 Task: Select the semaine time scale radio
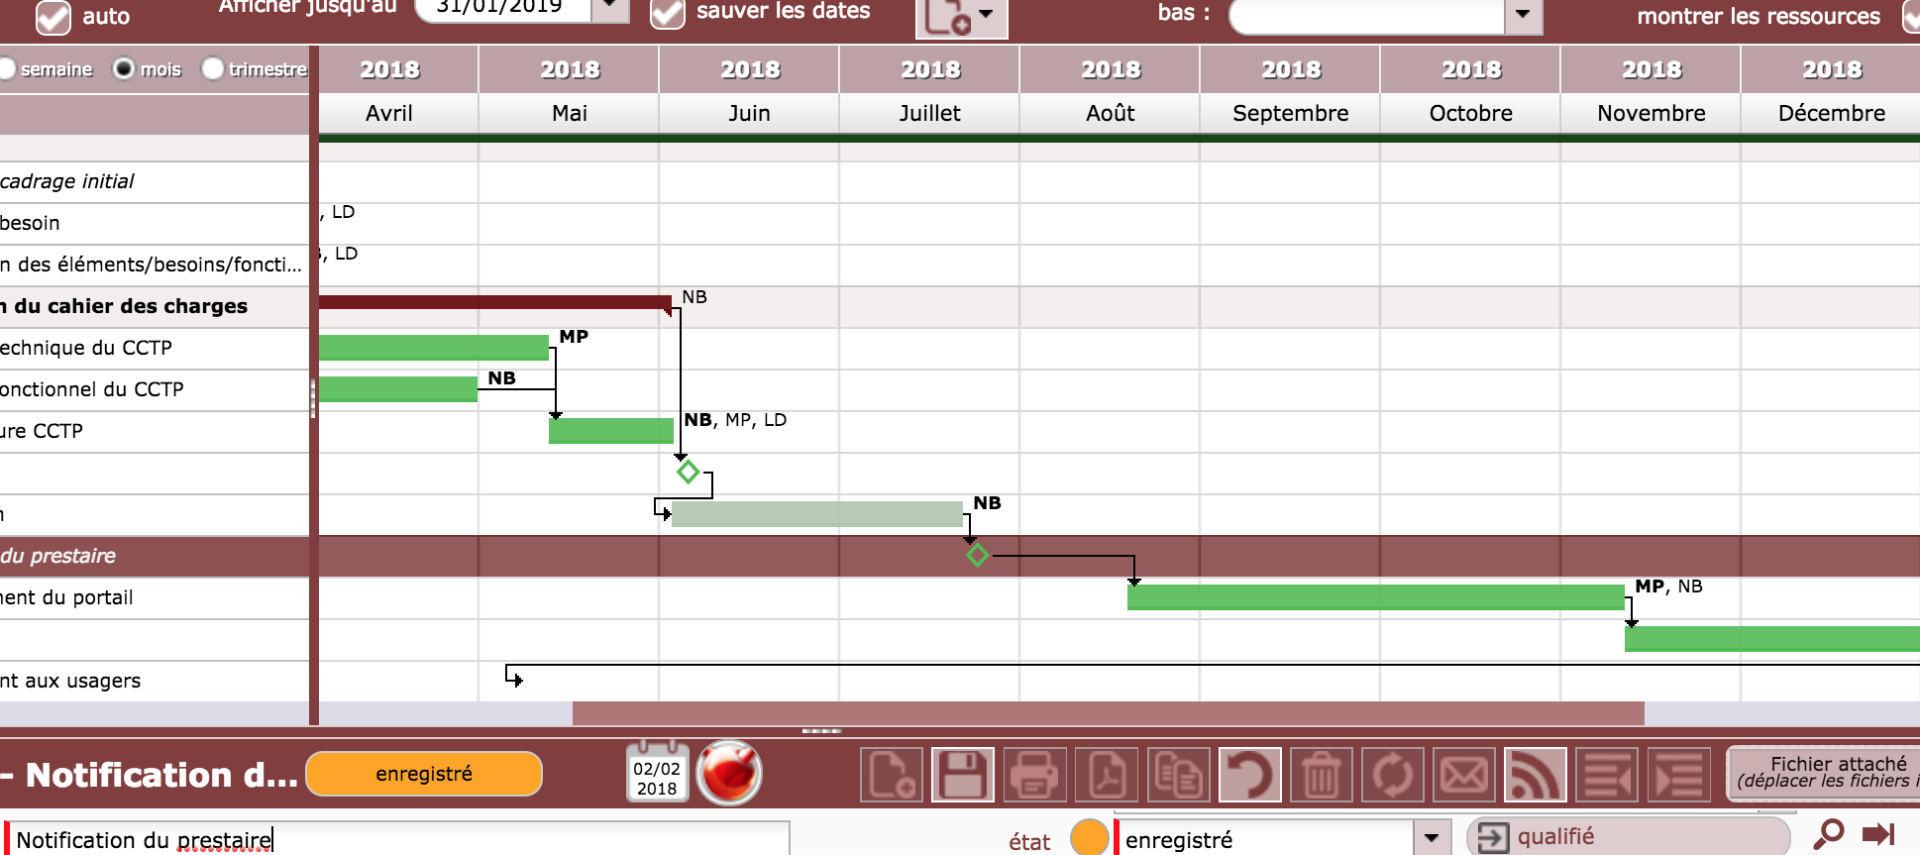(7, 69)
